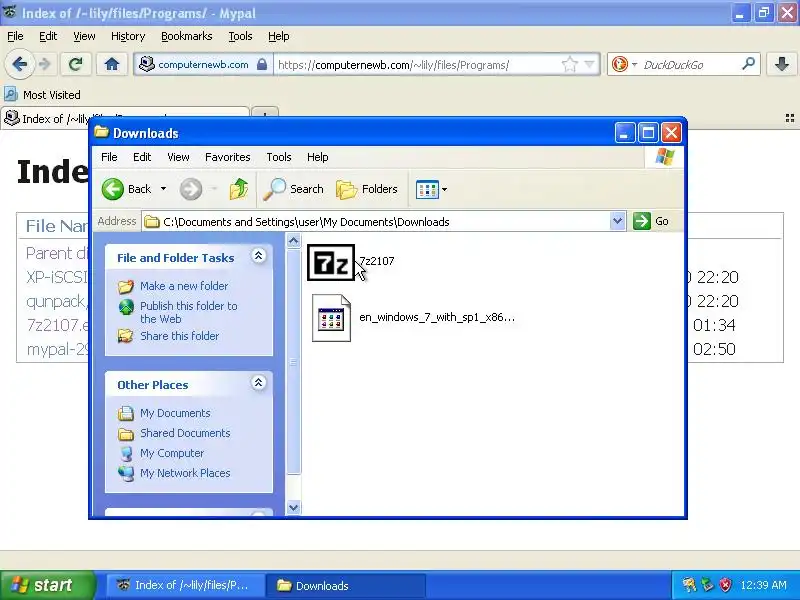Select the 7z2107 file name label
Viewport: 800px width, 600px height.
coord(377,261)
